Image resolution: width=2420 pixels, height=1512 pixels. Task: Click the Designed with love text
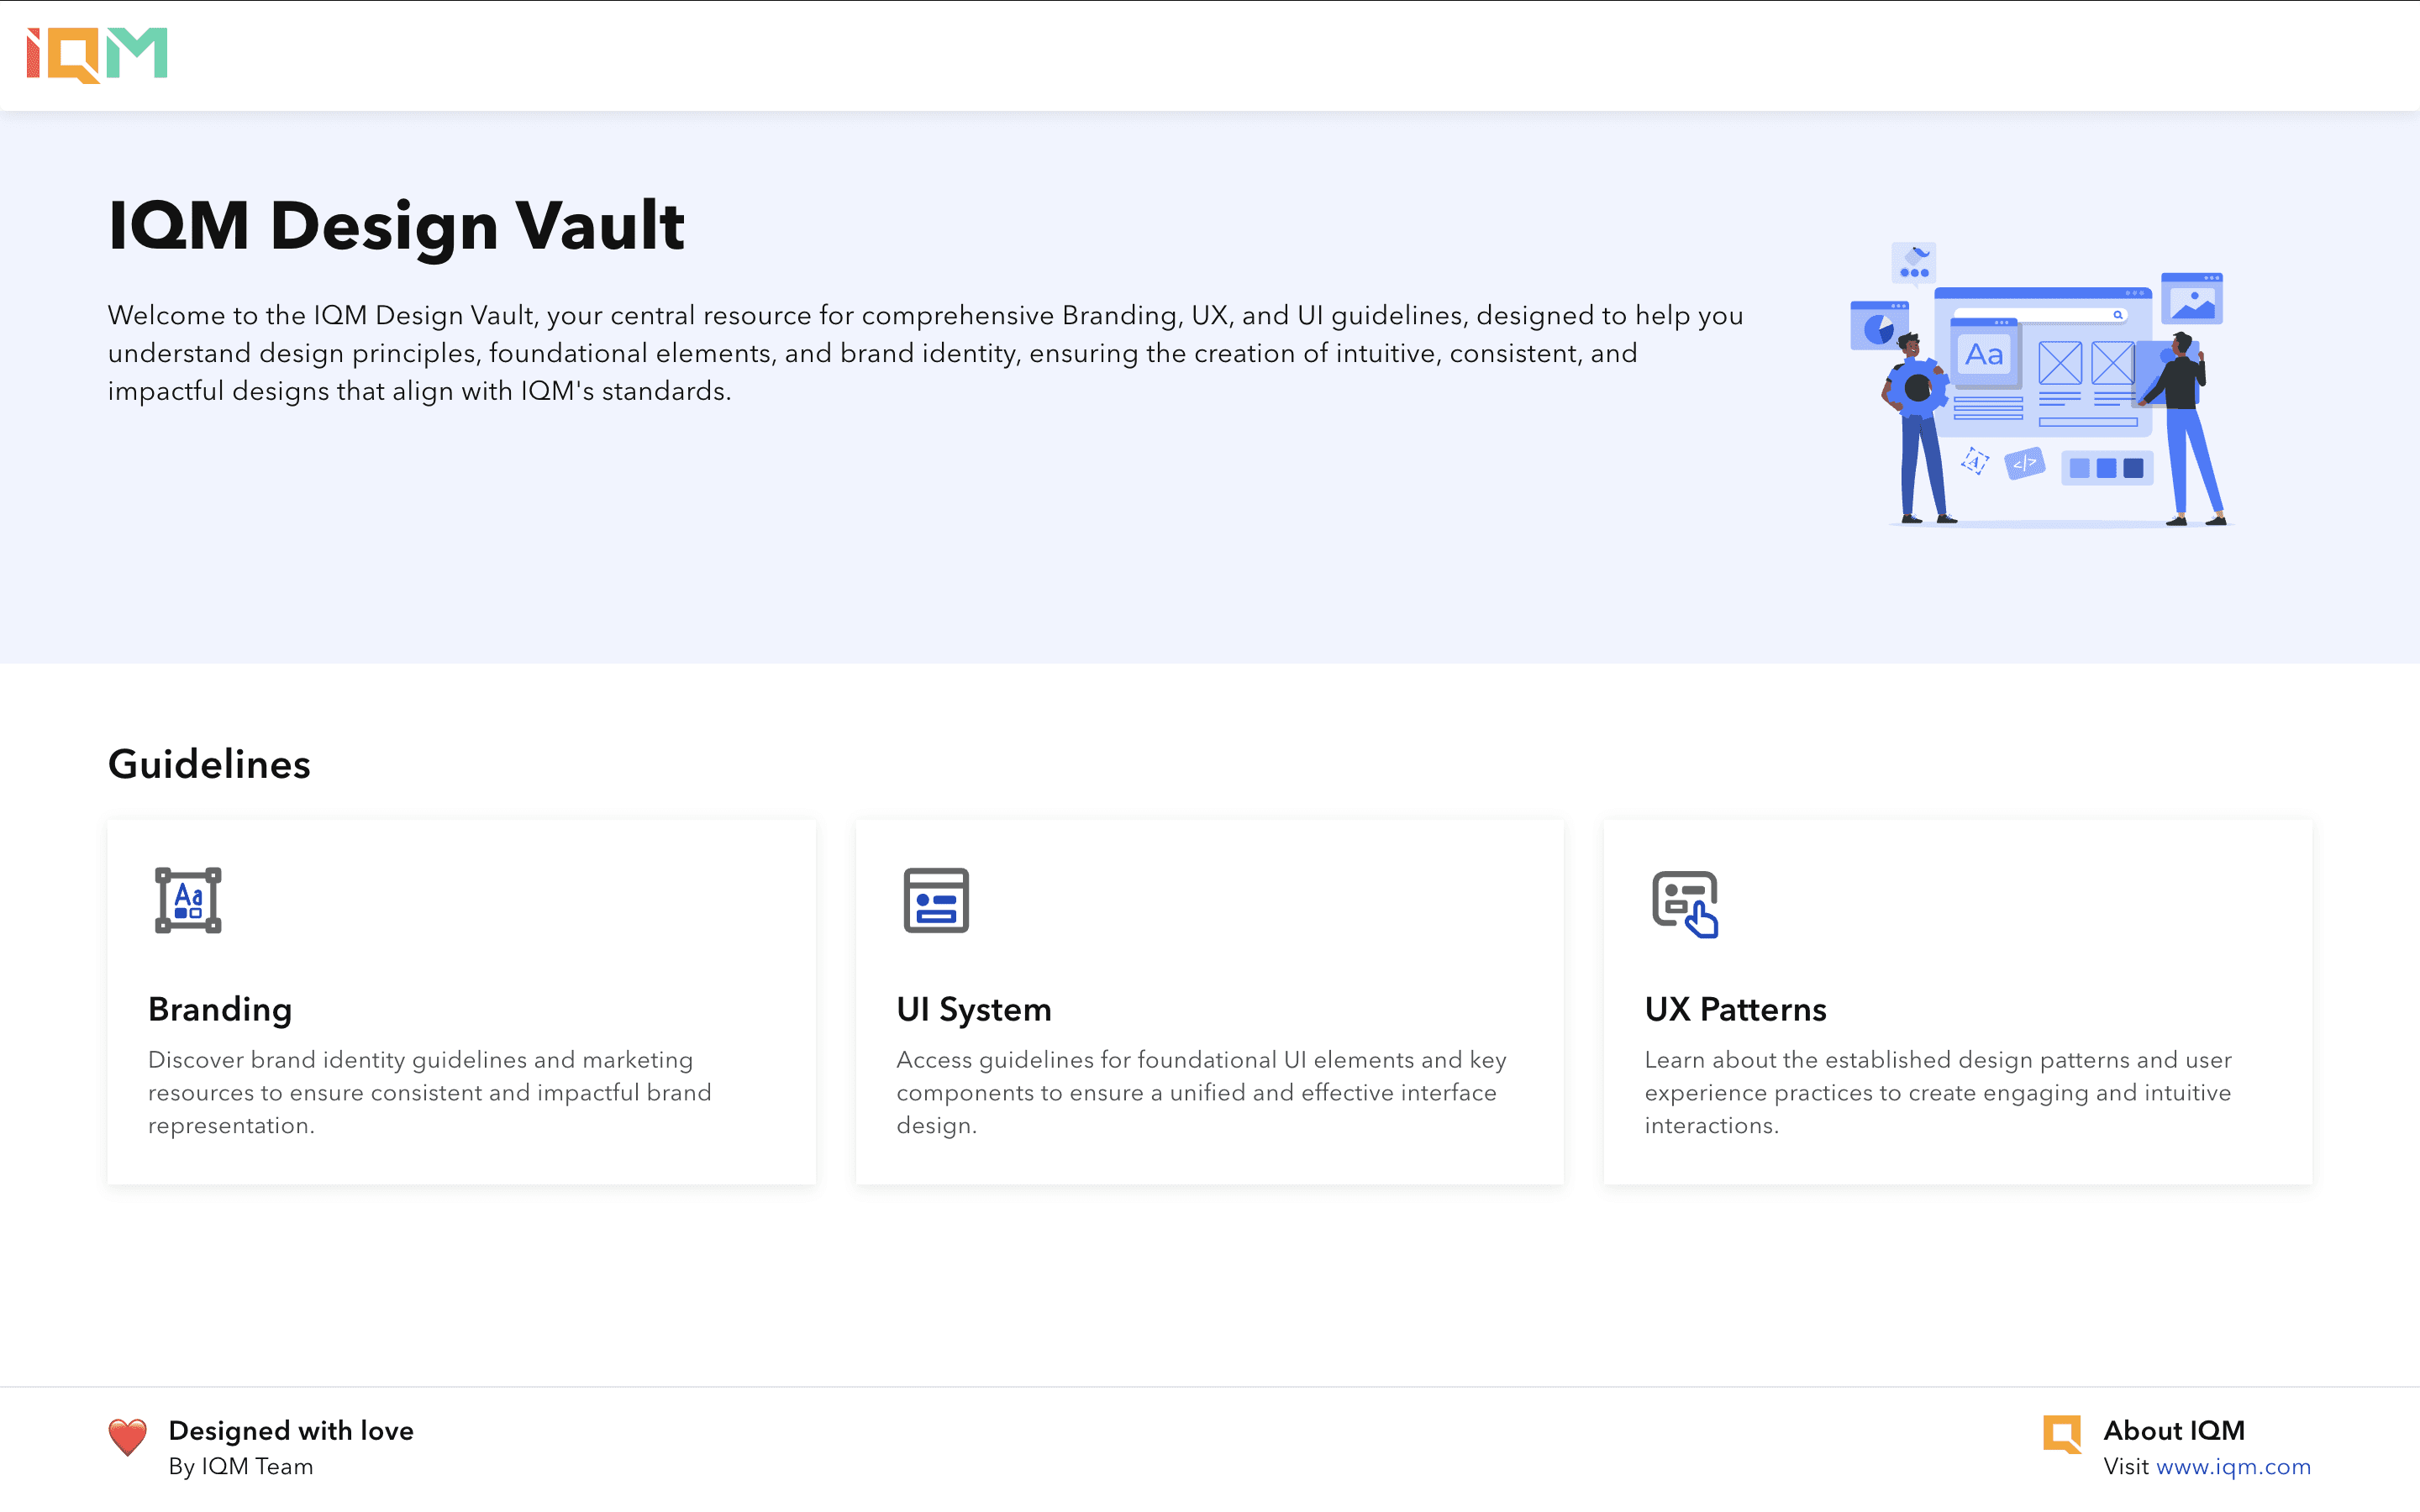point(290,1430)
